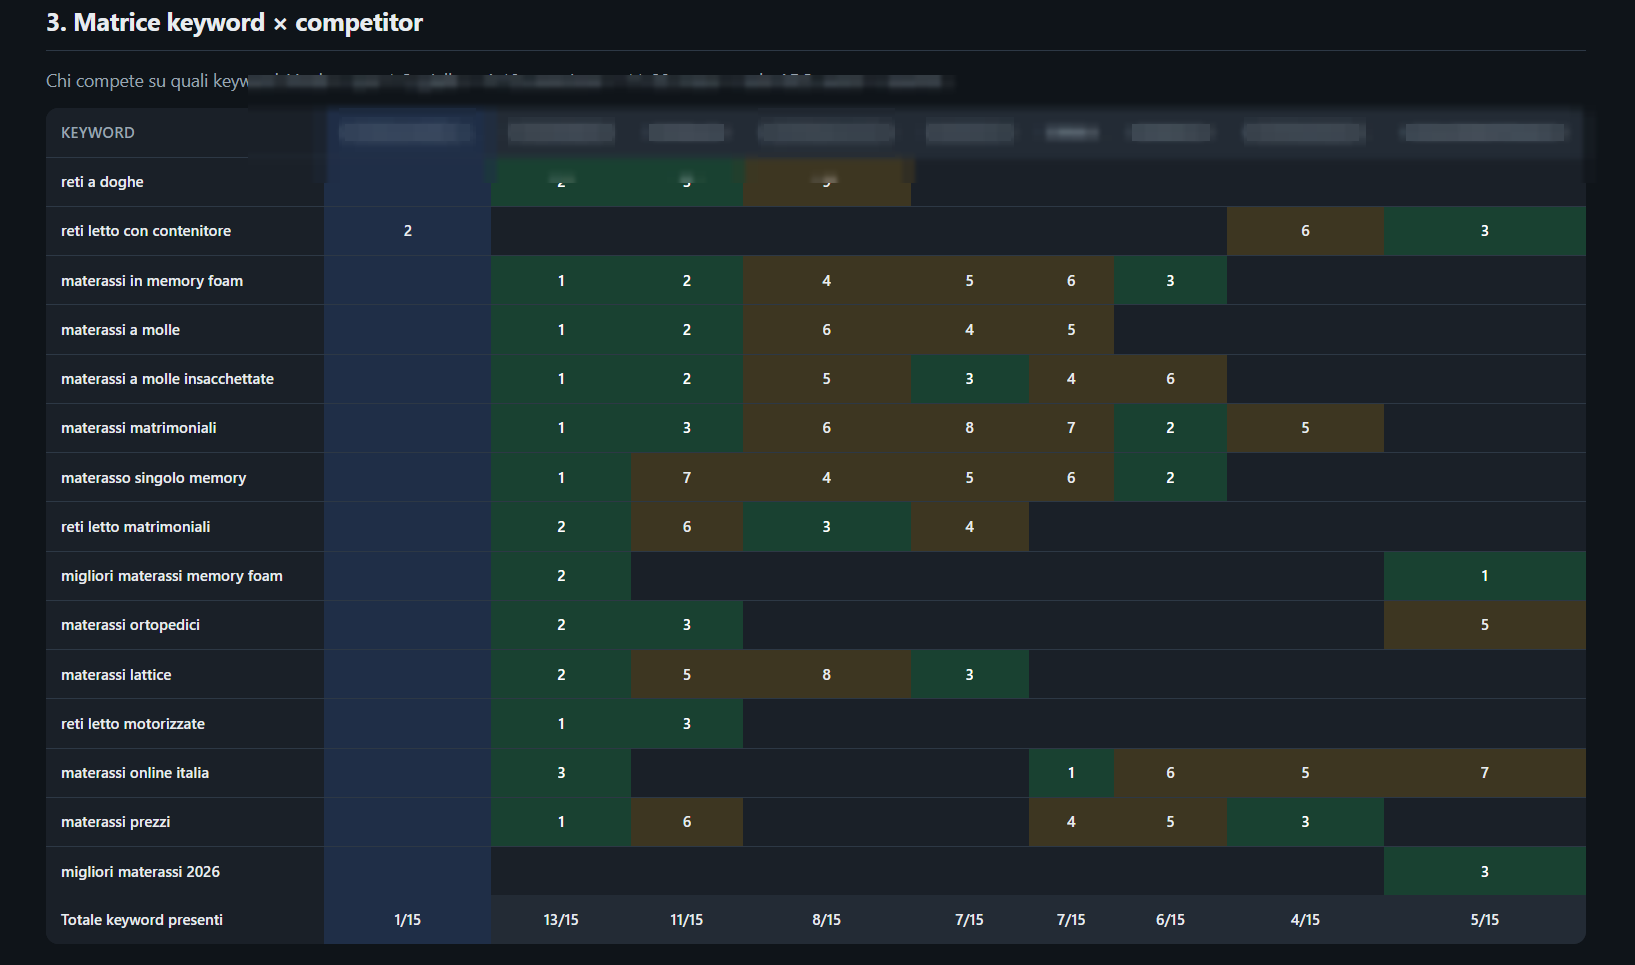Viewport: 1635px width, 965px height.
Task: Select the 'materassi prezzi' keyword label
Action: click(116, 822)
